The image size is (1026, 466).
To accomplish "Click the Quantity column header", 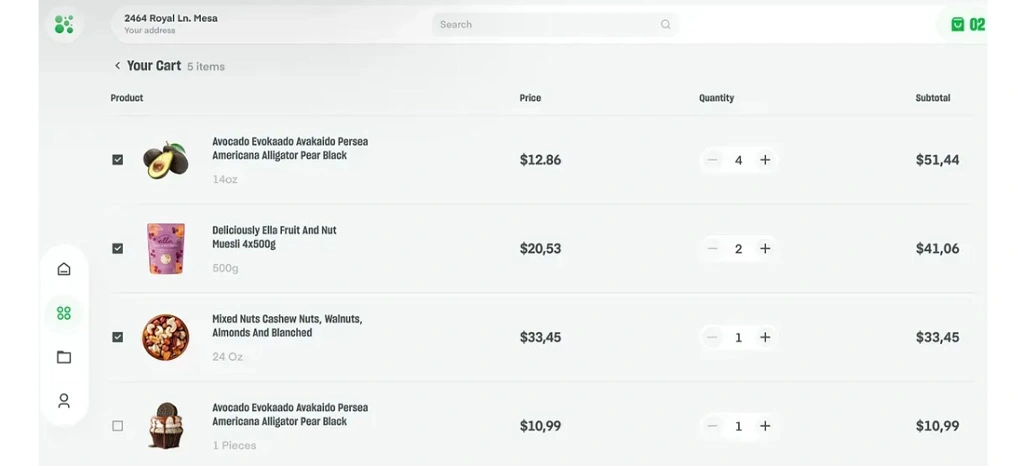I will click(716, 98).
